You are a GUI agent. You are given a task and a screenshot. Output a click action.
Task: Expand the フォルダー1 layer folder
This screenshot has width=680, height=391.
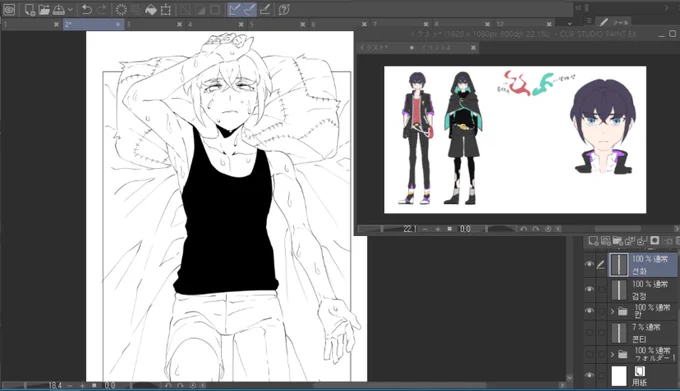click(x=612, y=355)
